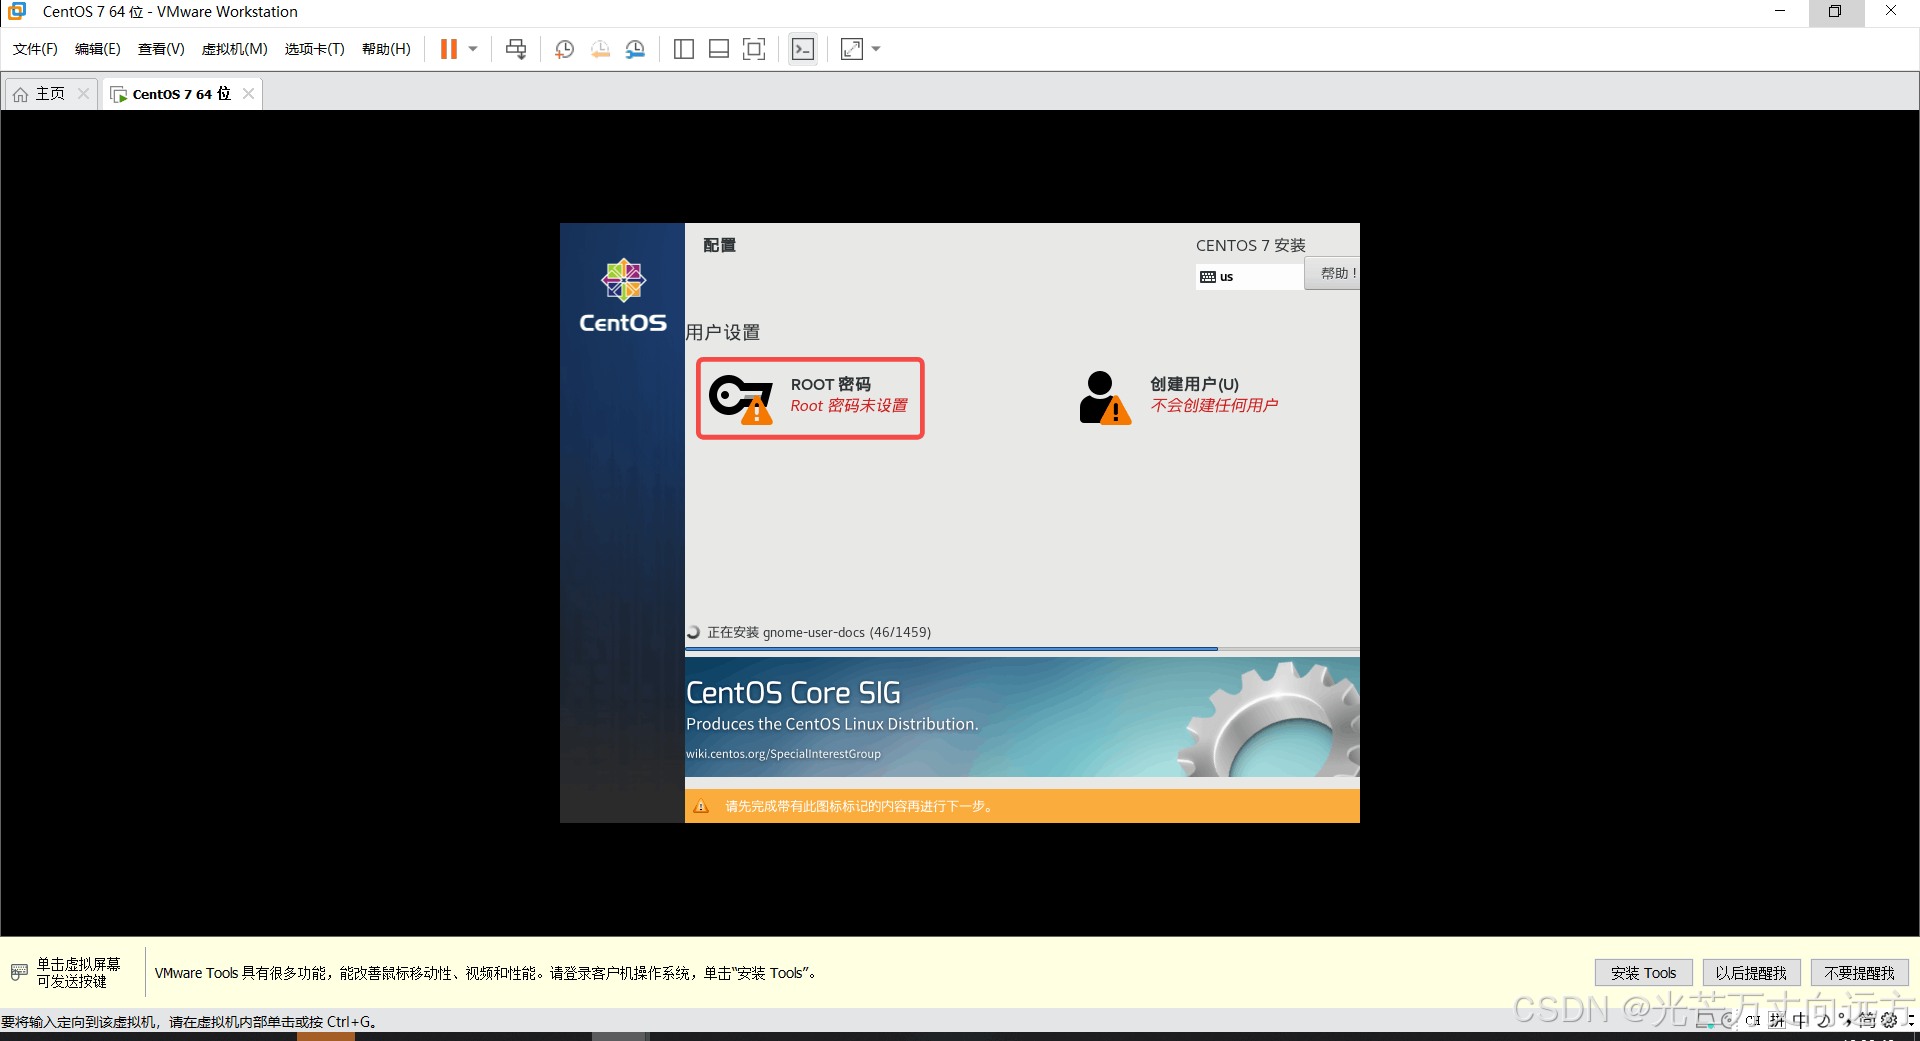This screenshot has height=1041, width=1920.
Task: Click the 正在安装 gnome-user-docs status text
Action: point(819,632)
